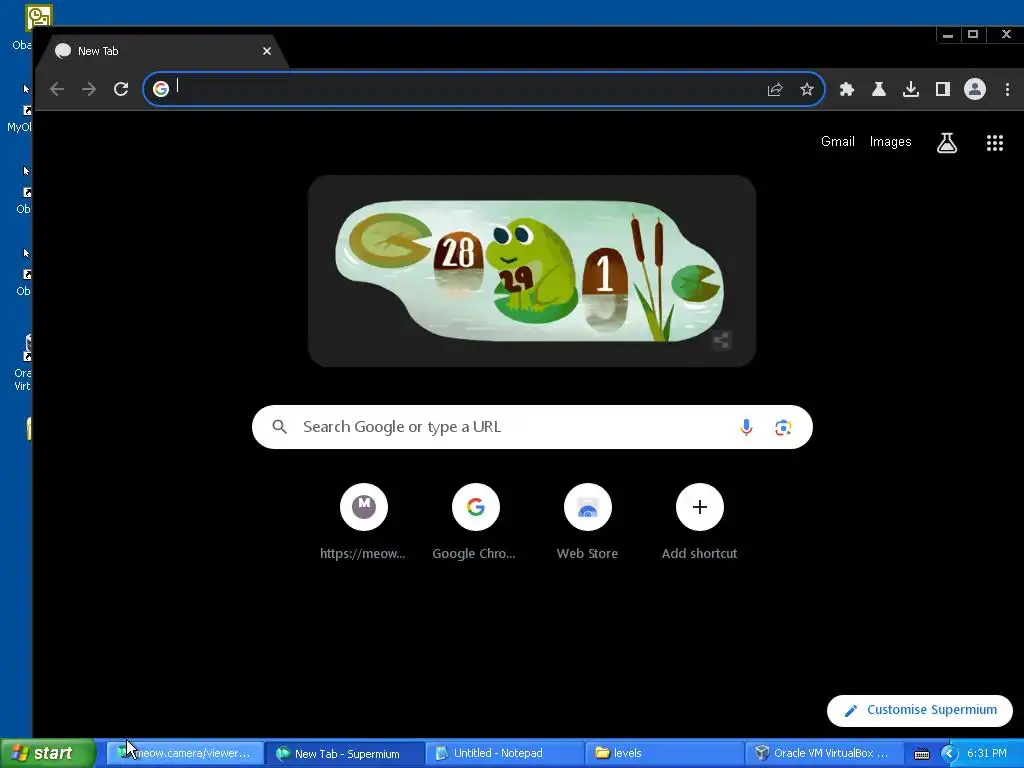The height and width of the screenshot is (768, 1024).
Task: Expand hidden system tray icons
Action: (x=948, y=754)
